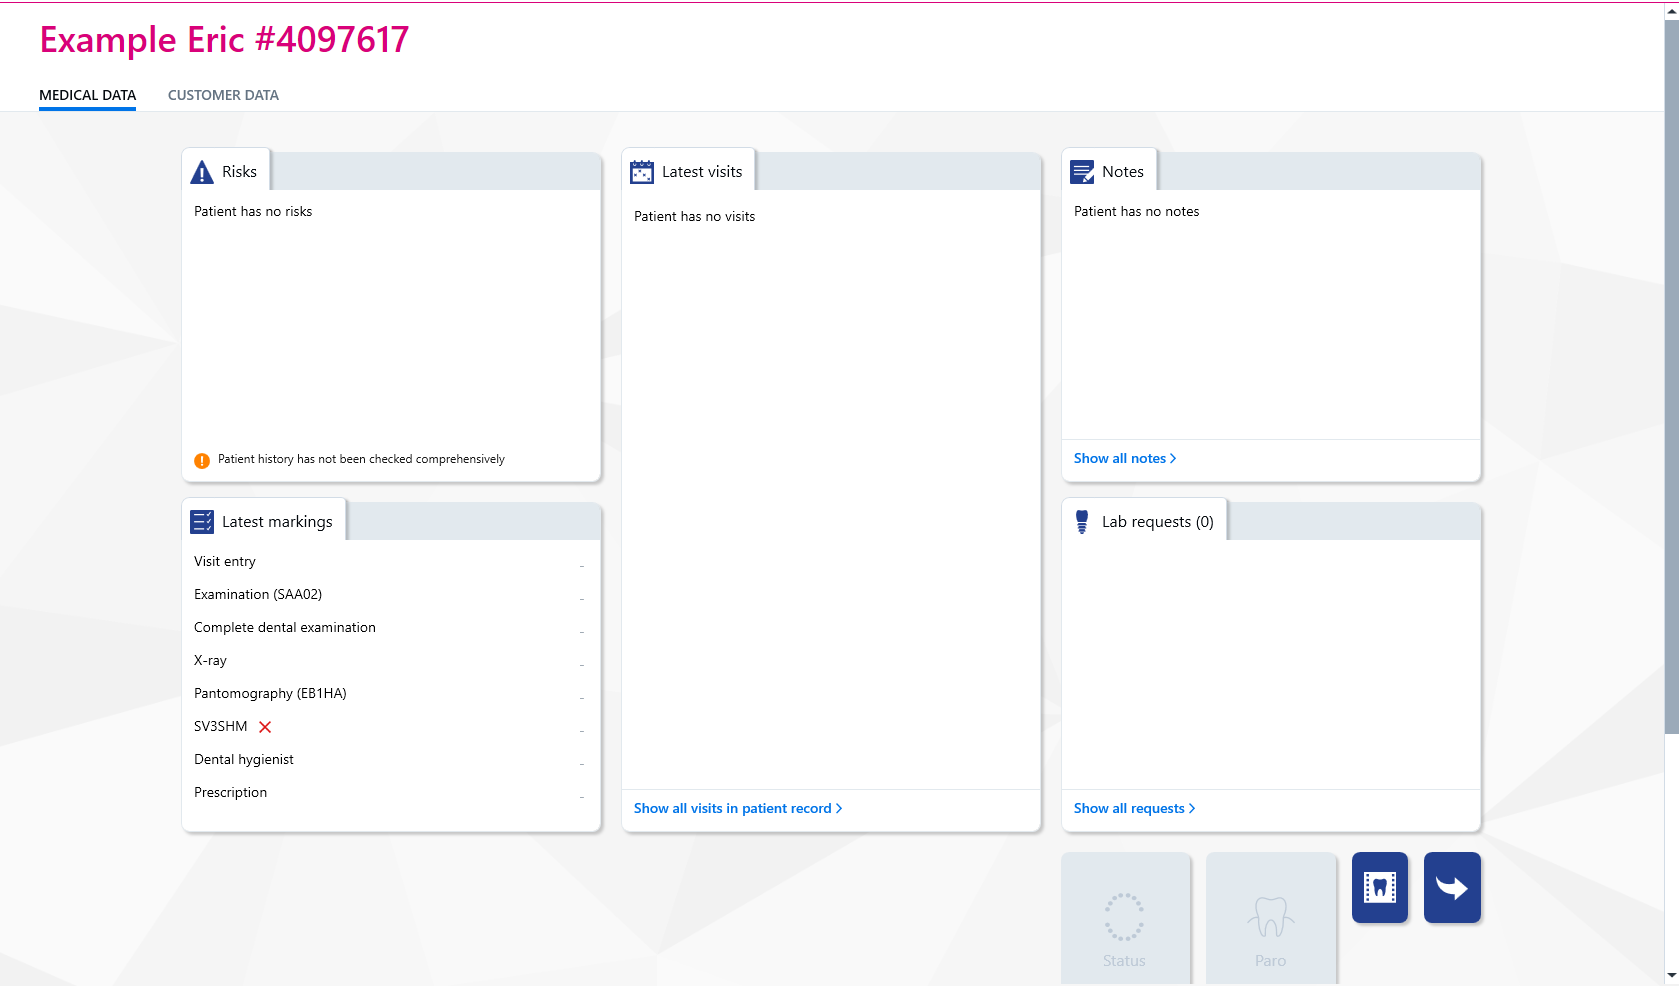Click the Latest visits calendar icon
Image resolution: width=1679 pixels, height=986 pixels.
point(642,172)
